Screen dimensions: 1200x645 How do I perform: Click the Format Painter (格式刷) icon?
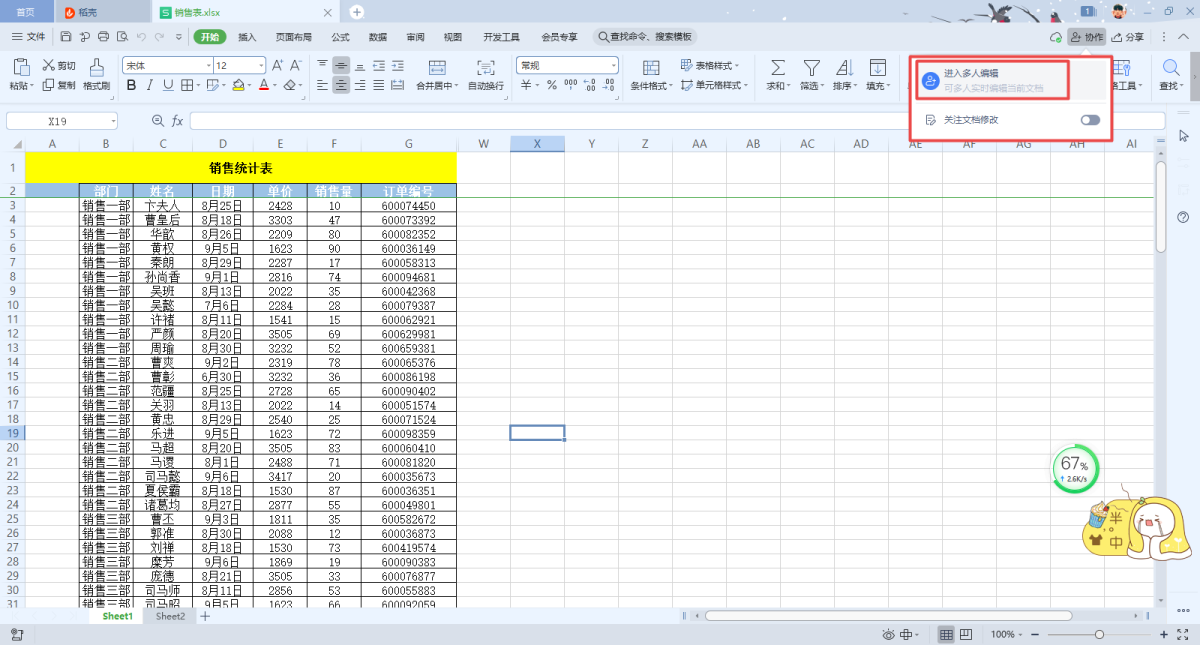[x=97, y=67]
